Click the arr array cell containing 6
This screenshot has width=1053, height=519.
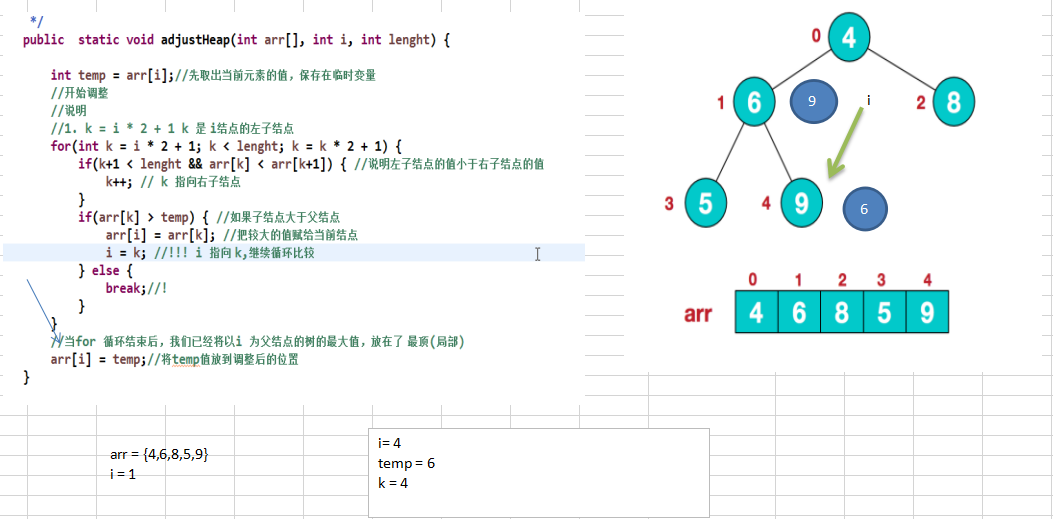click(x=799, y=312)
